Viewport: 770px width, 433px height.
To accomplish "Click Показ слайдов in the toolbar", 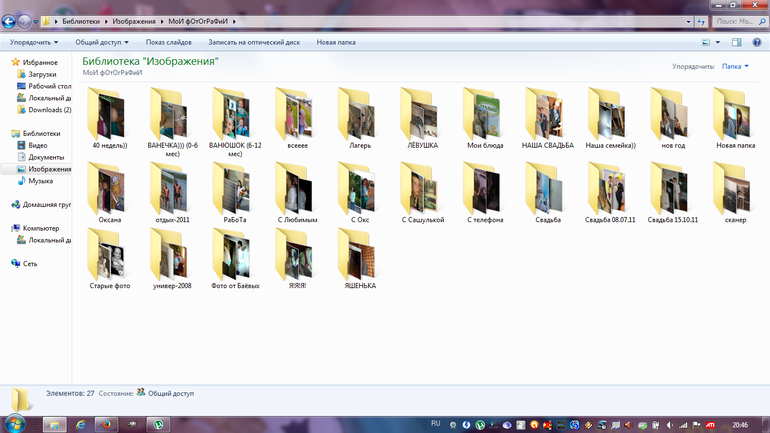I will click(x=168, y=43).
